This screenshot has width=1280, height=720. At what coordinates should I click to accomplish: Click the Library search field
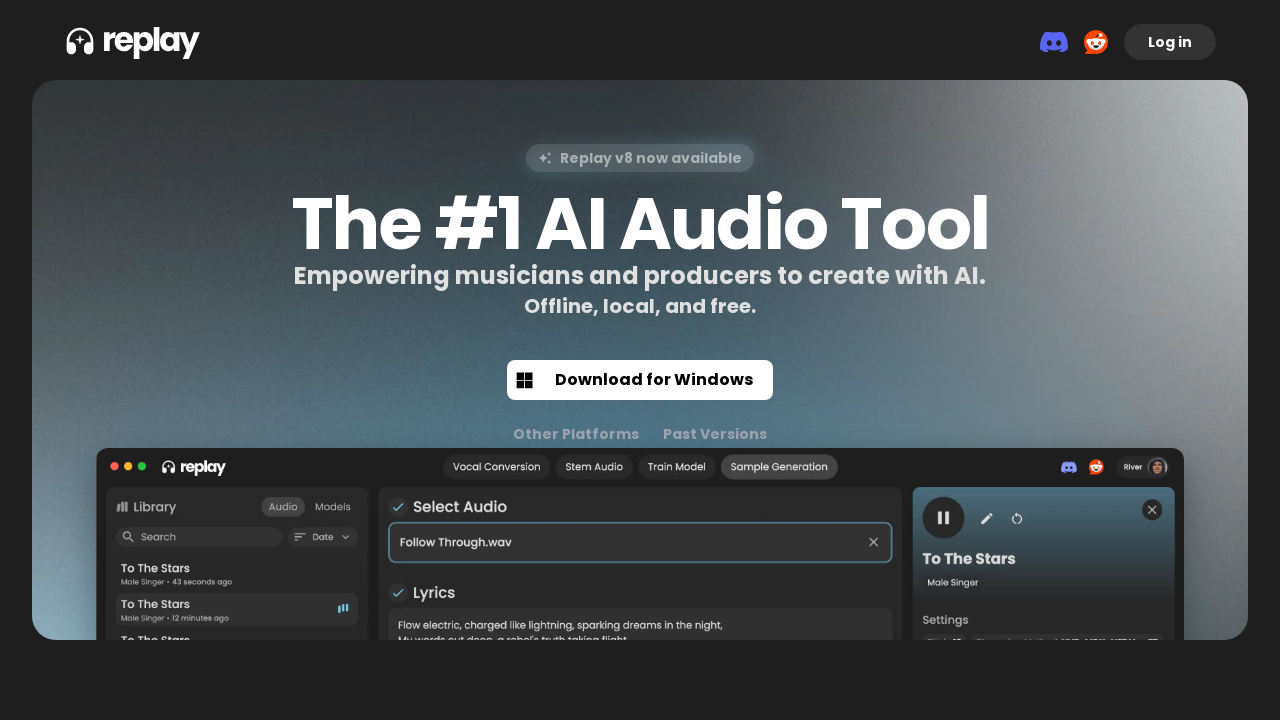(199, 537)
